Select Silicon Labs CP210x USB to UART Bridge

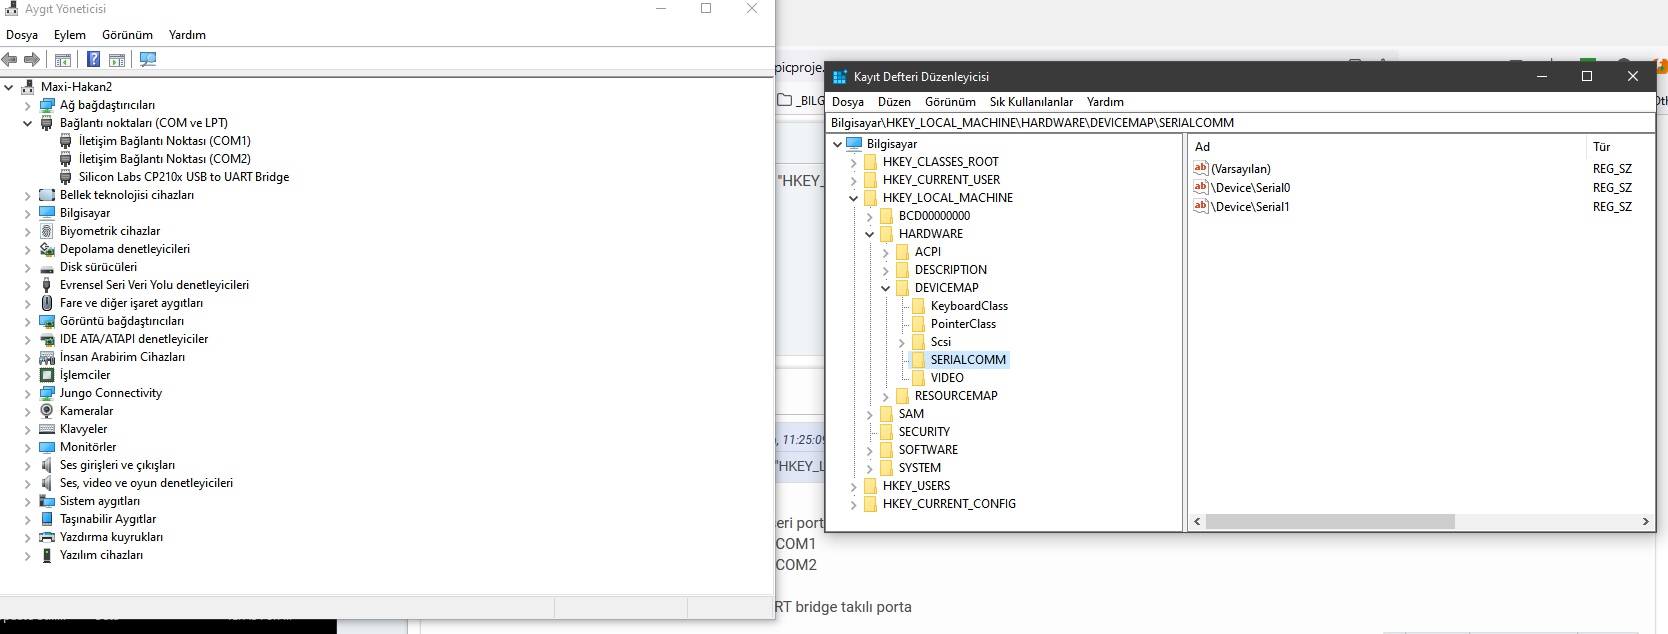(x=184, y=177)
